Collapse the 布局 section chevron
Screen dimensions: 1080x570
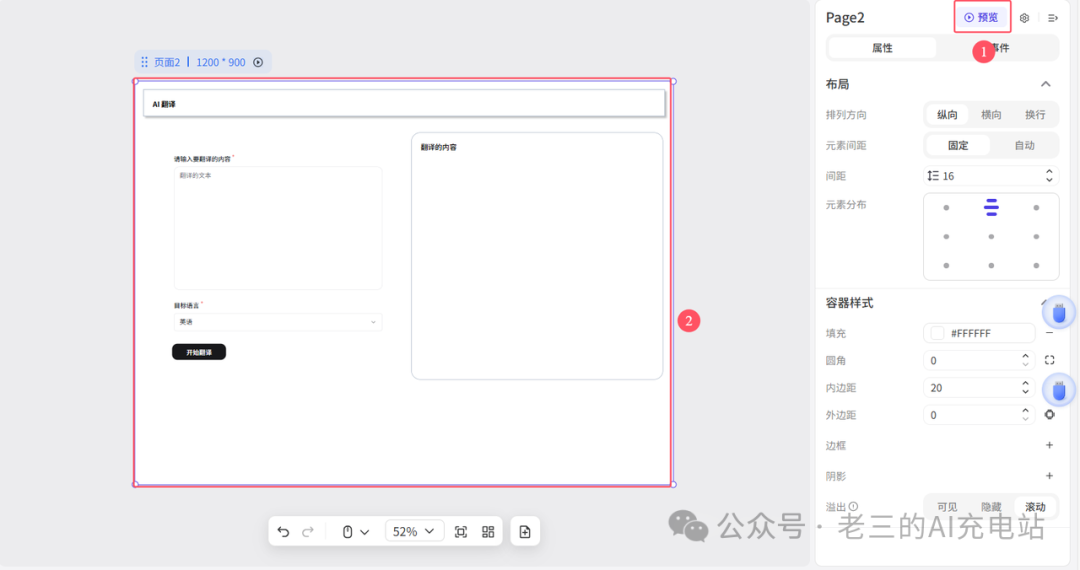tap(1046, 84)
